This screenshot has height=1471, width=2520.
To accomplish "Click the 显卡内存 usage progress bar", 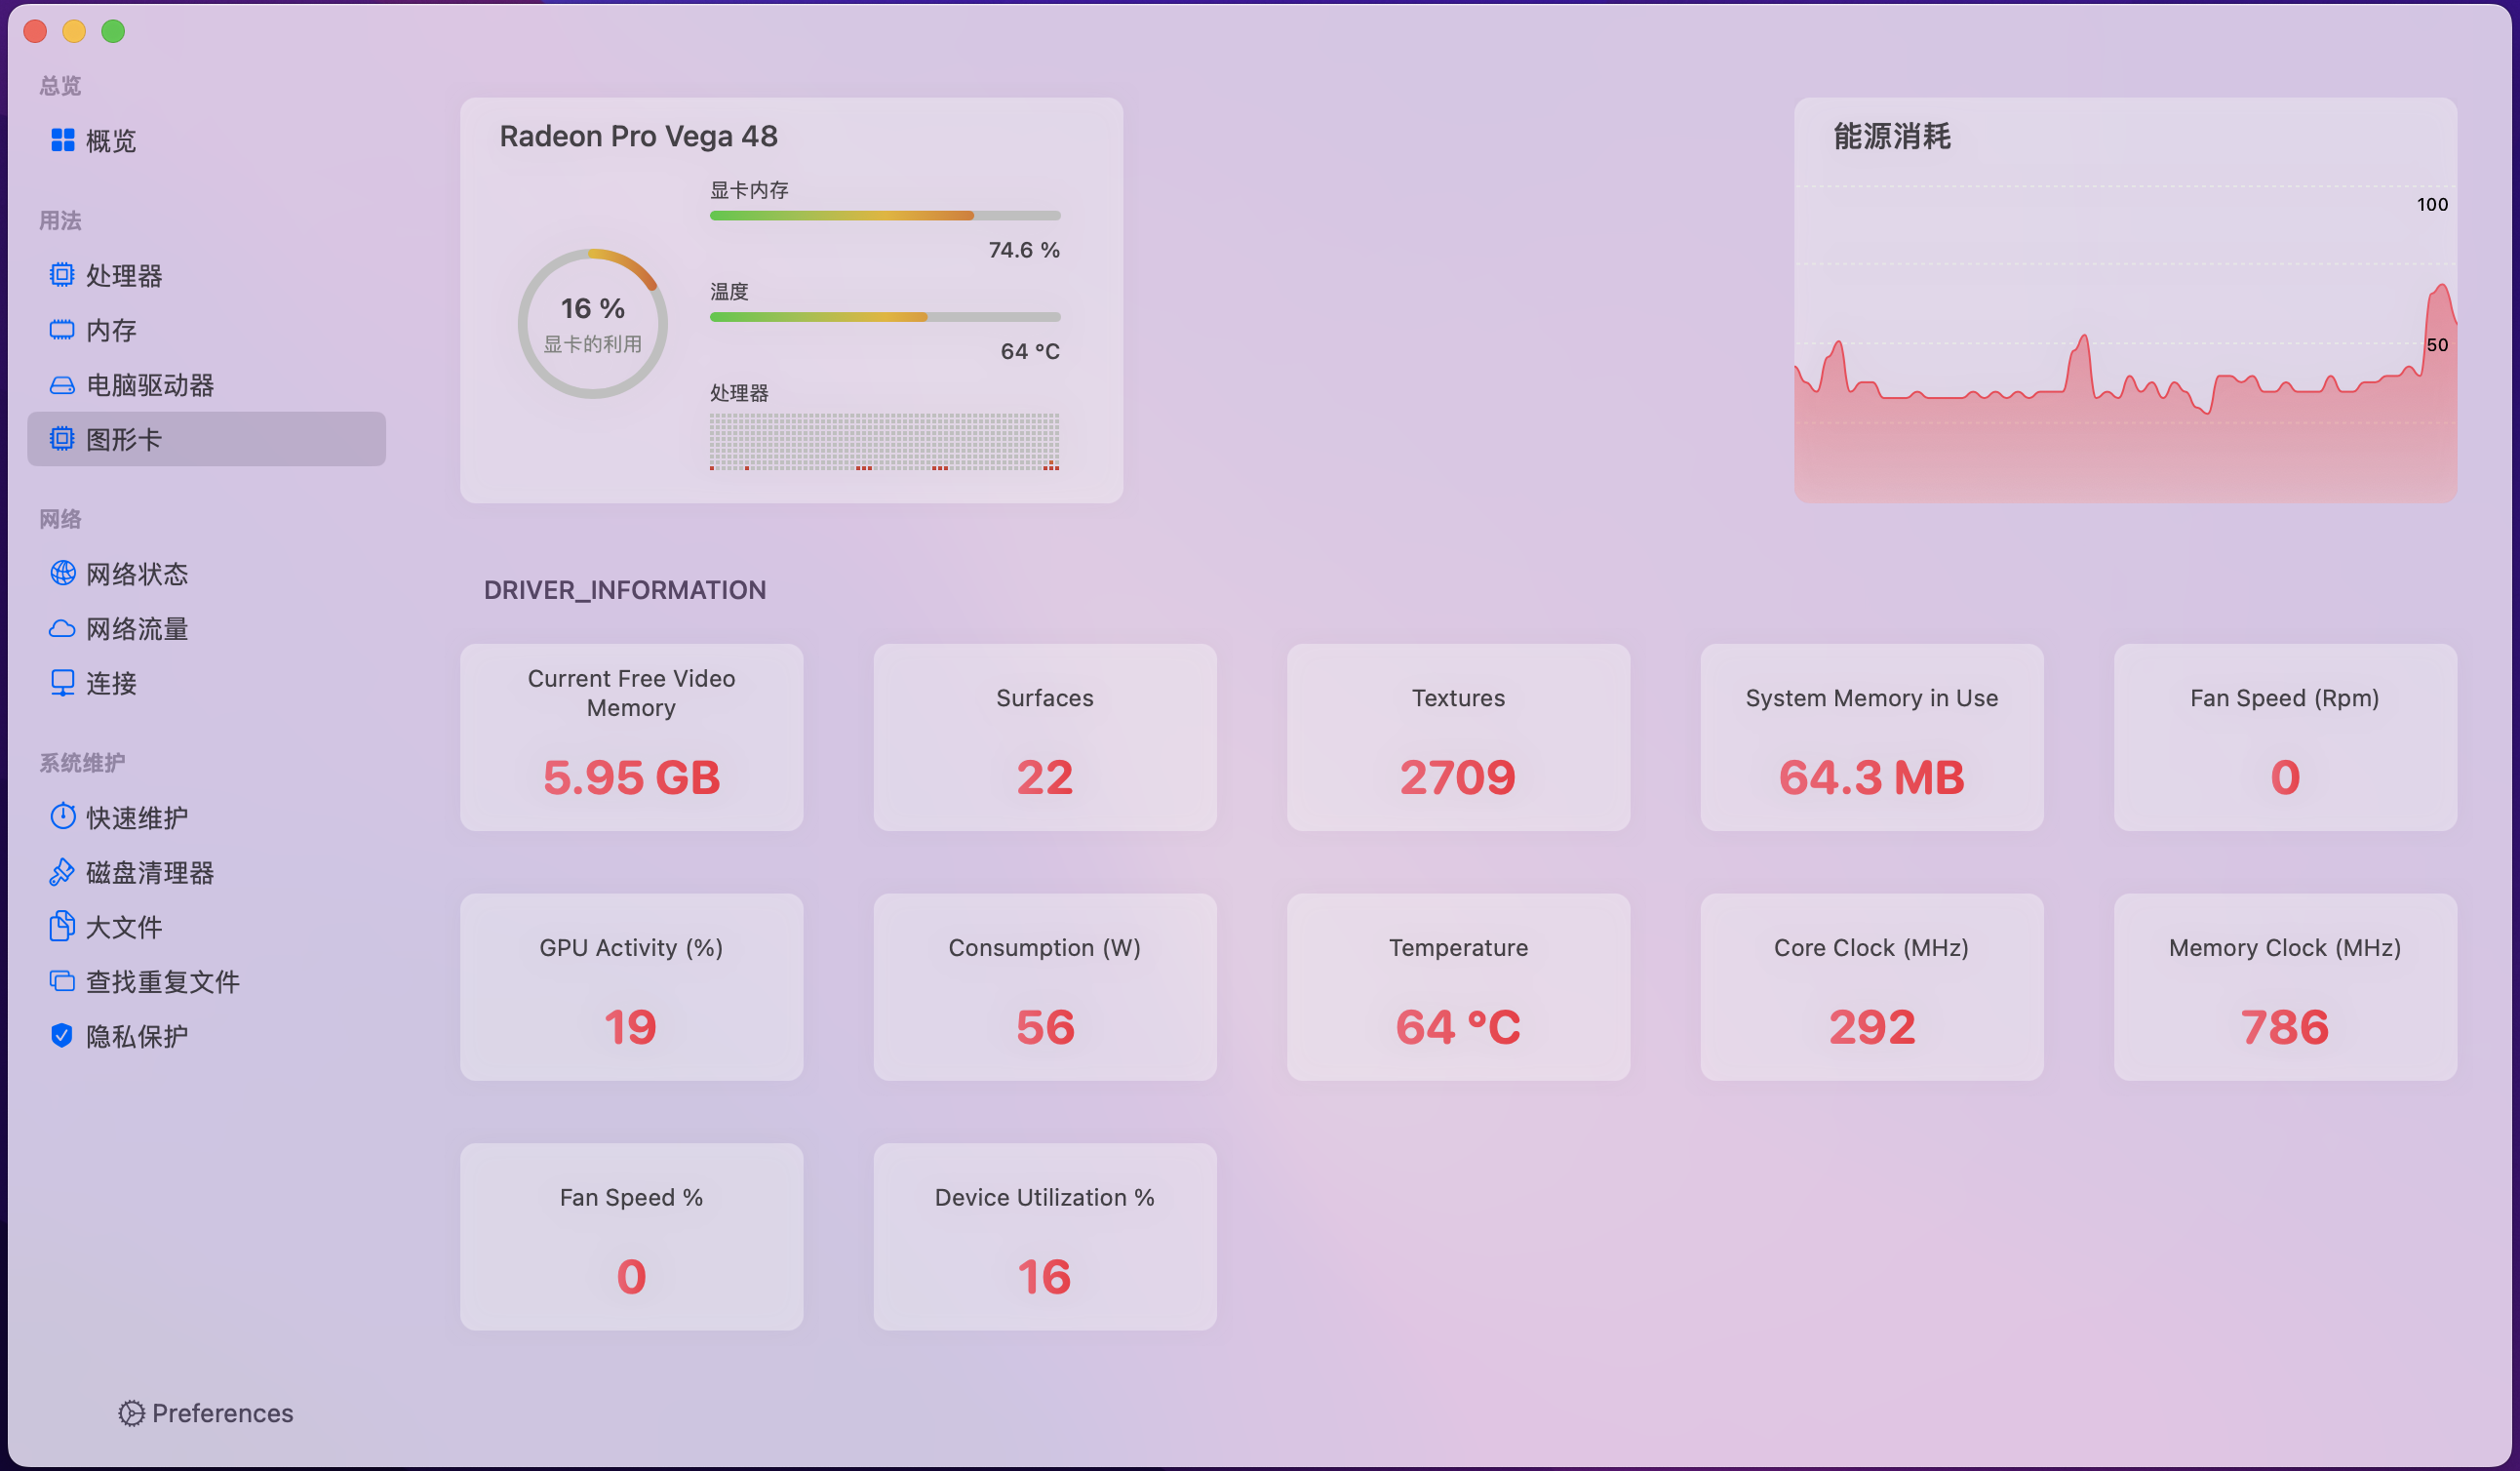I will click(x=884, y=215).
